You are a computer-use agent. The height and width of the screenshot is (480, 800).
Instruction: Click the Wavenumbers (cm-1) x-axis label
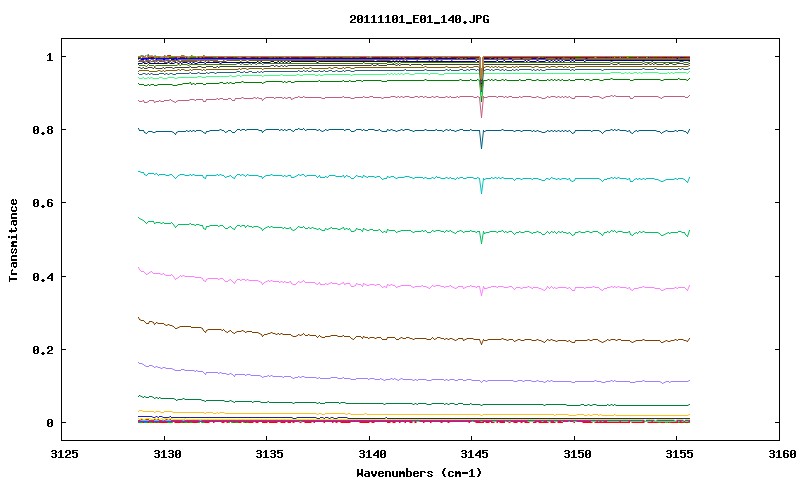coord(419,473)
